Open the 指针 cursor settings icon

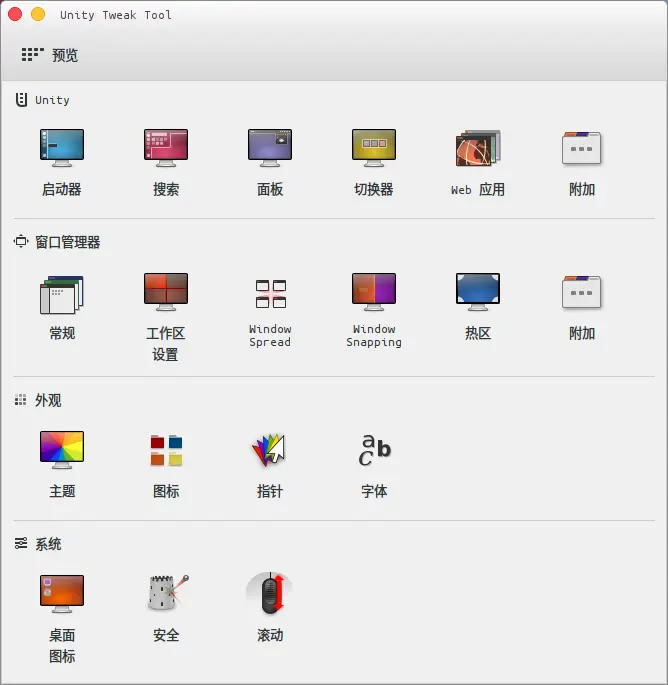[x=269, y=450]
